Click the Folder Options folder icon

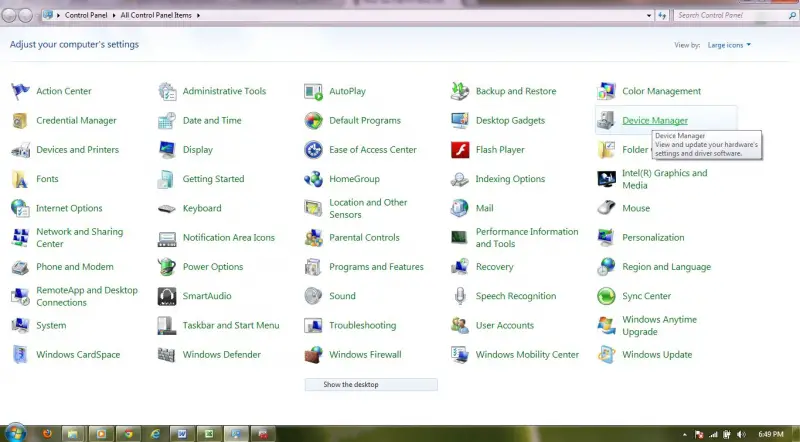click(606, 150)
